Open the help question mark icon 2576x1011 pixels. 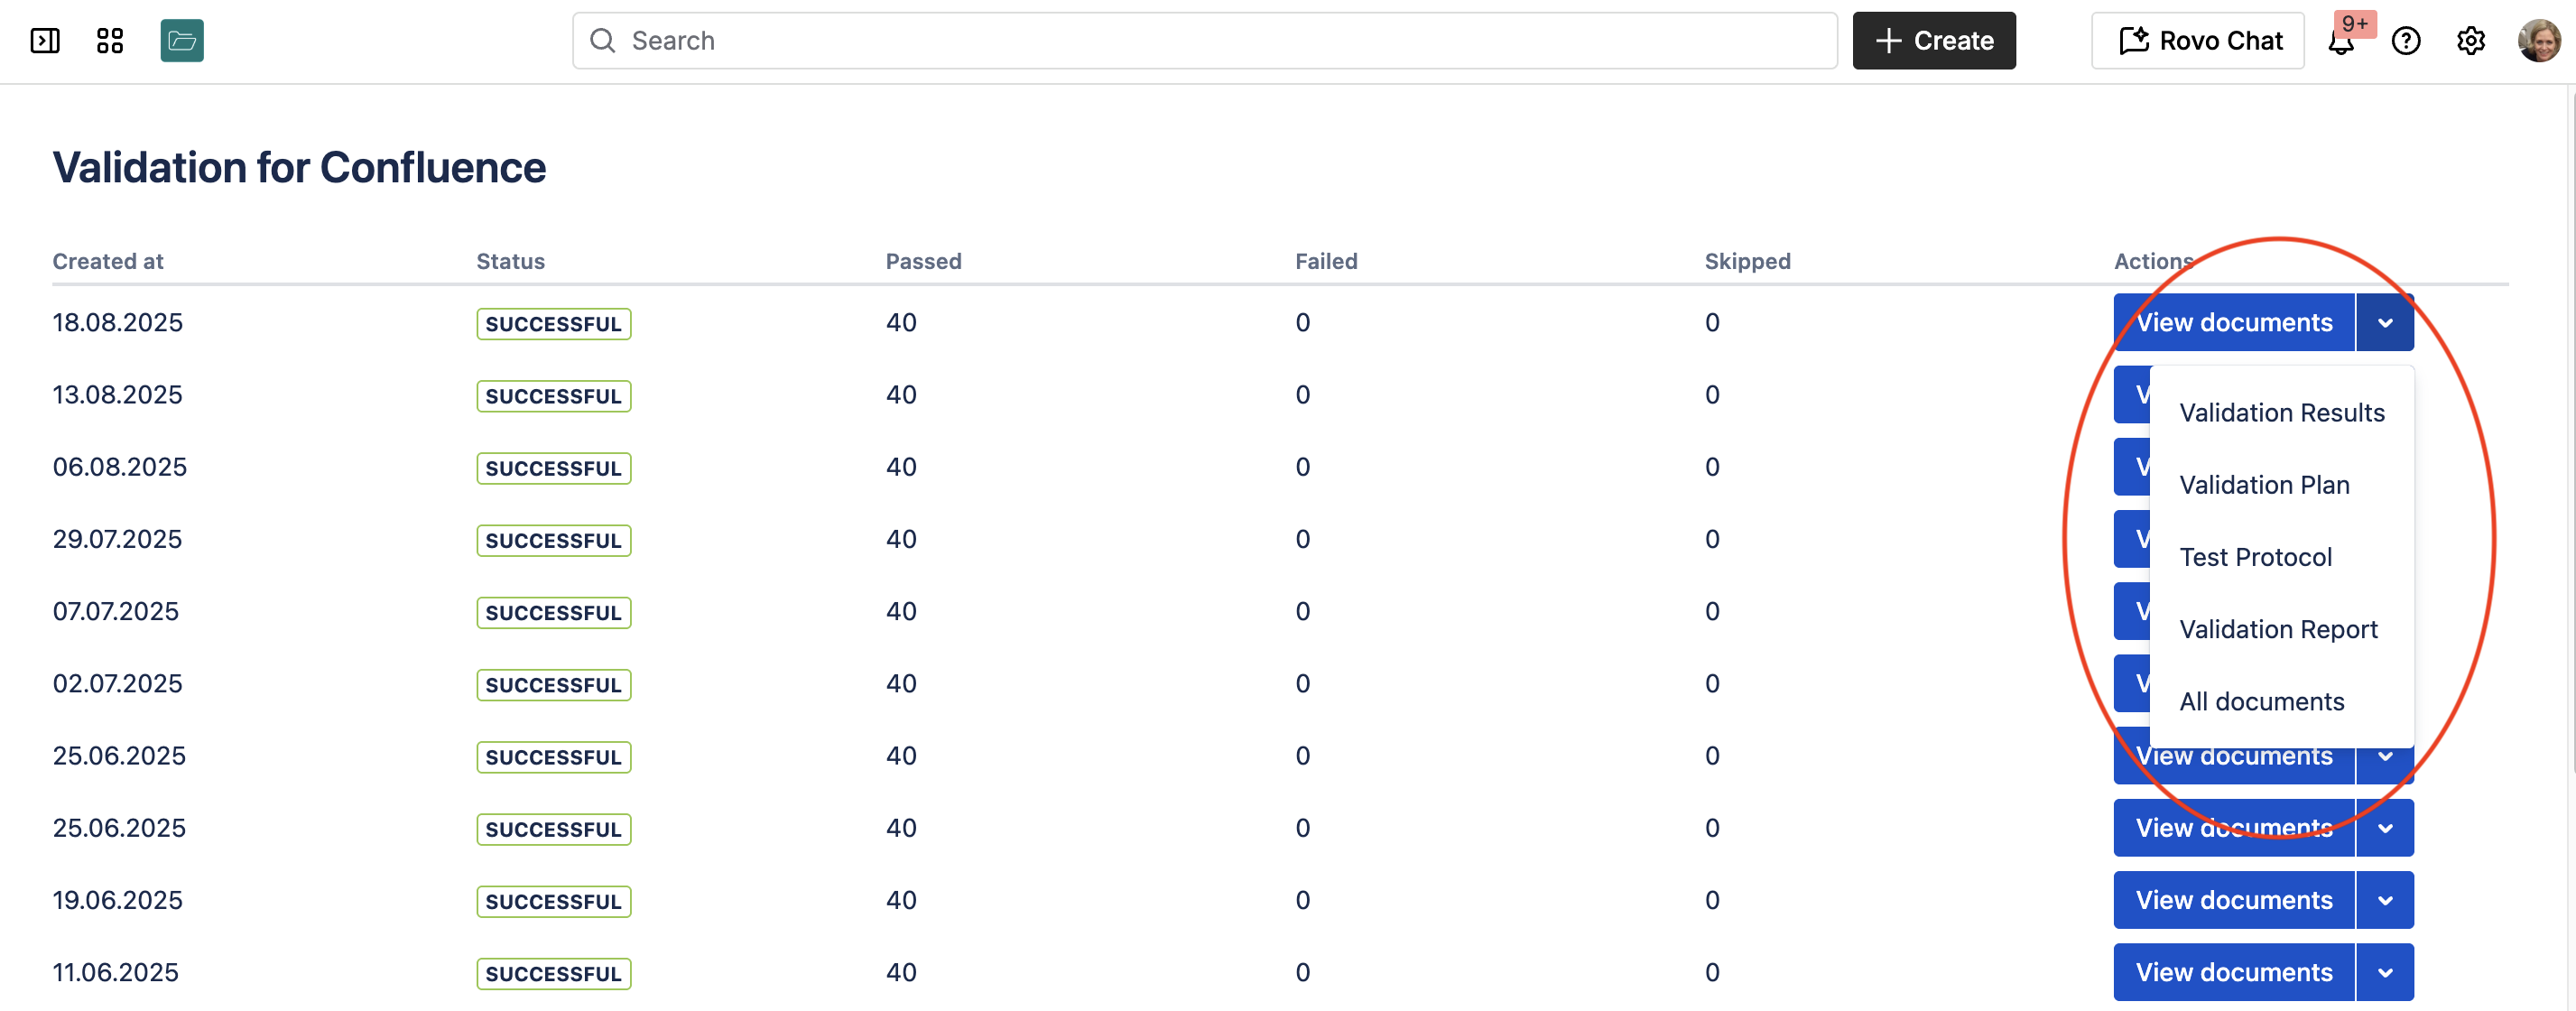click(2406, 41)
